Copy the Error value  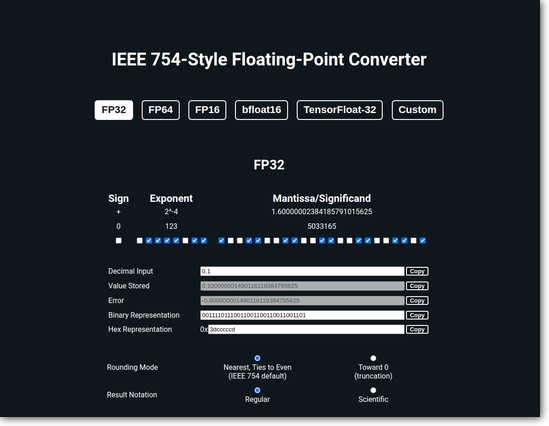[417, 301]
